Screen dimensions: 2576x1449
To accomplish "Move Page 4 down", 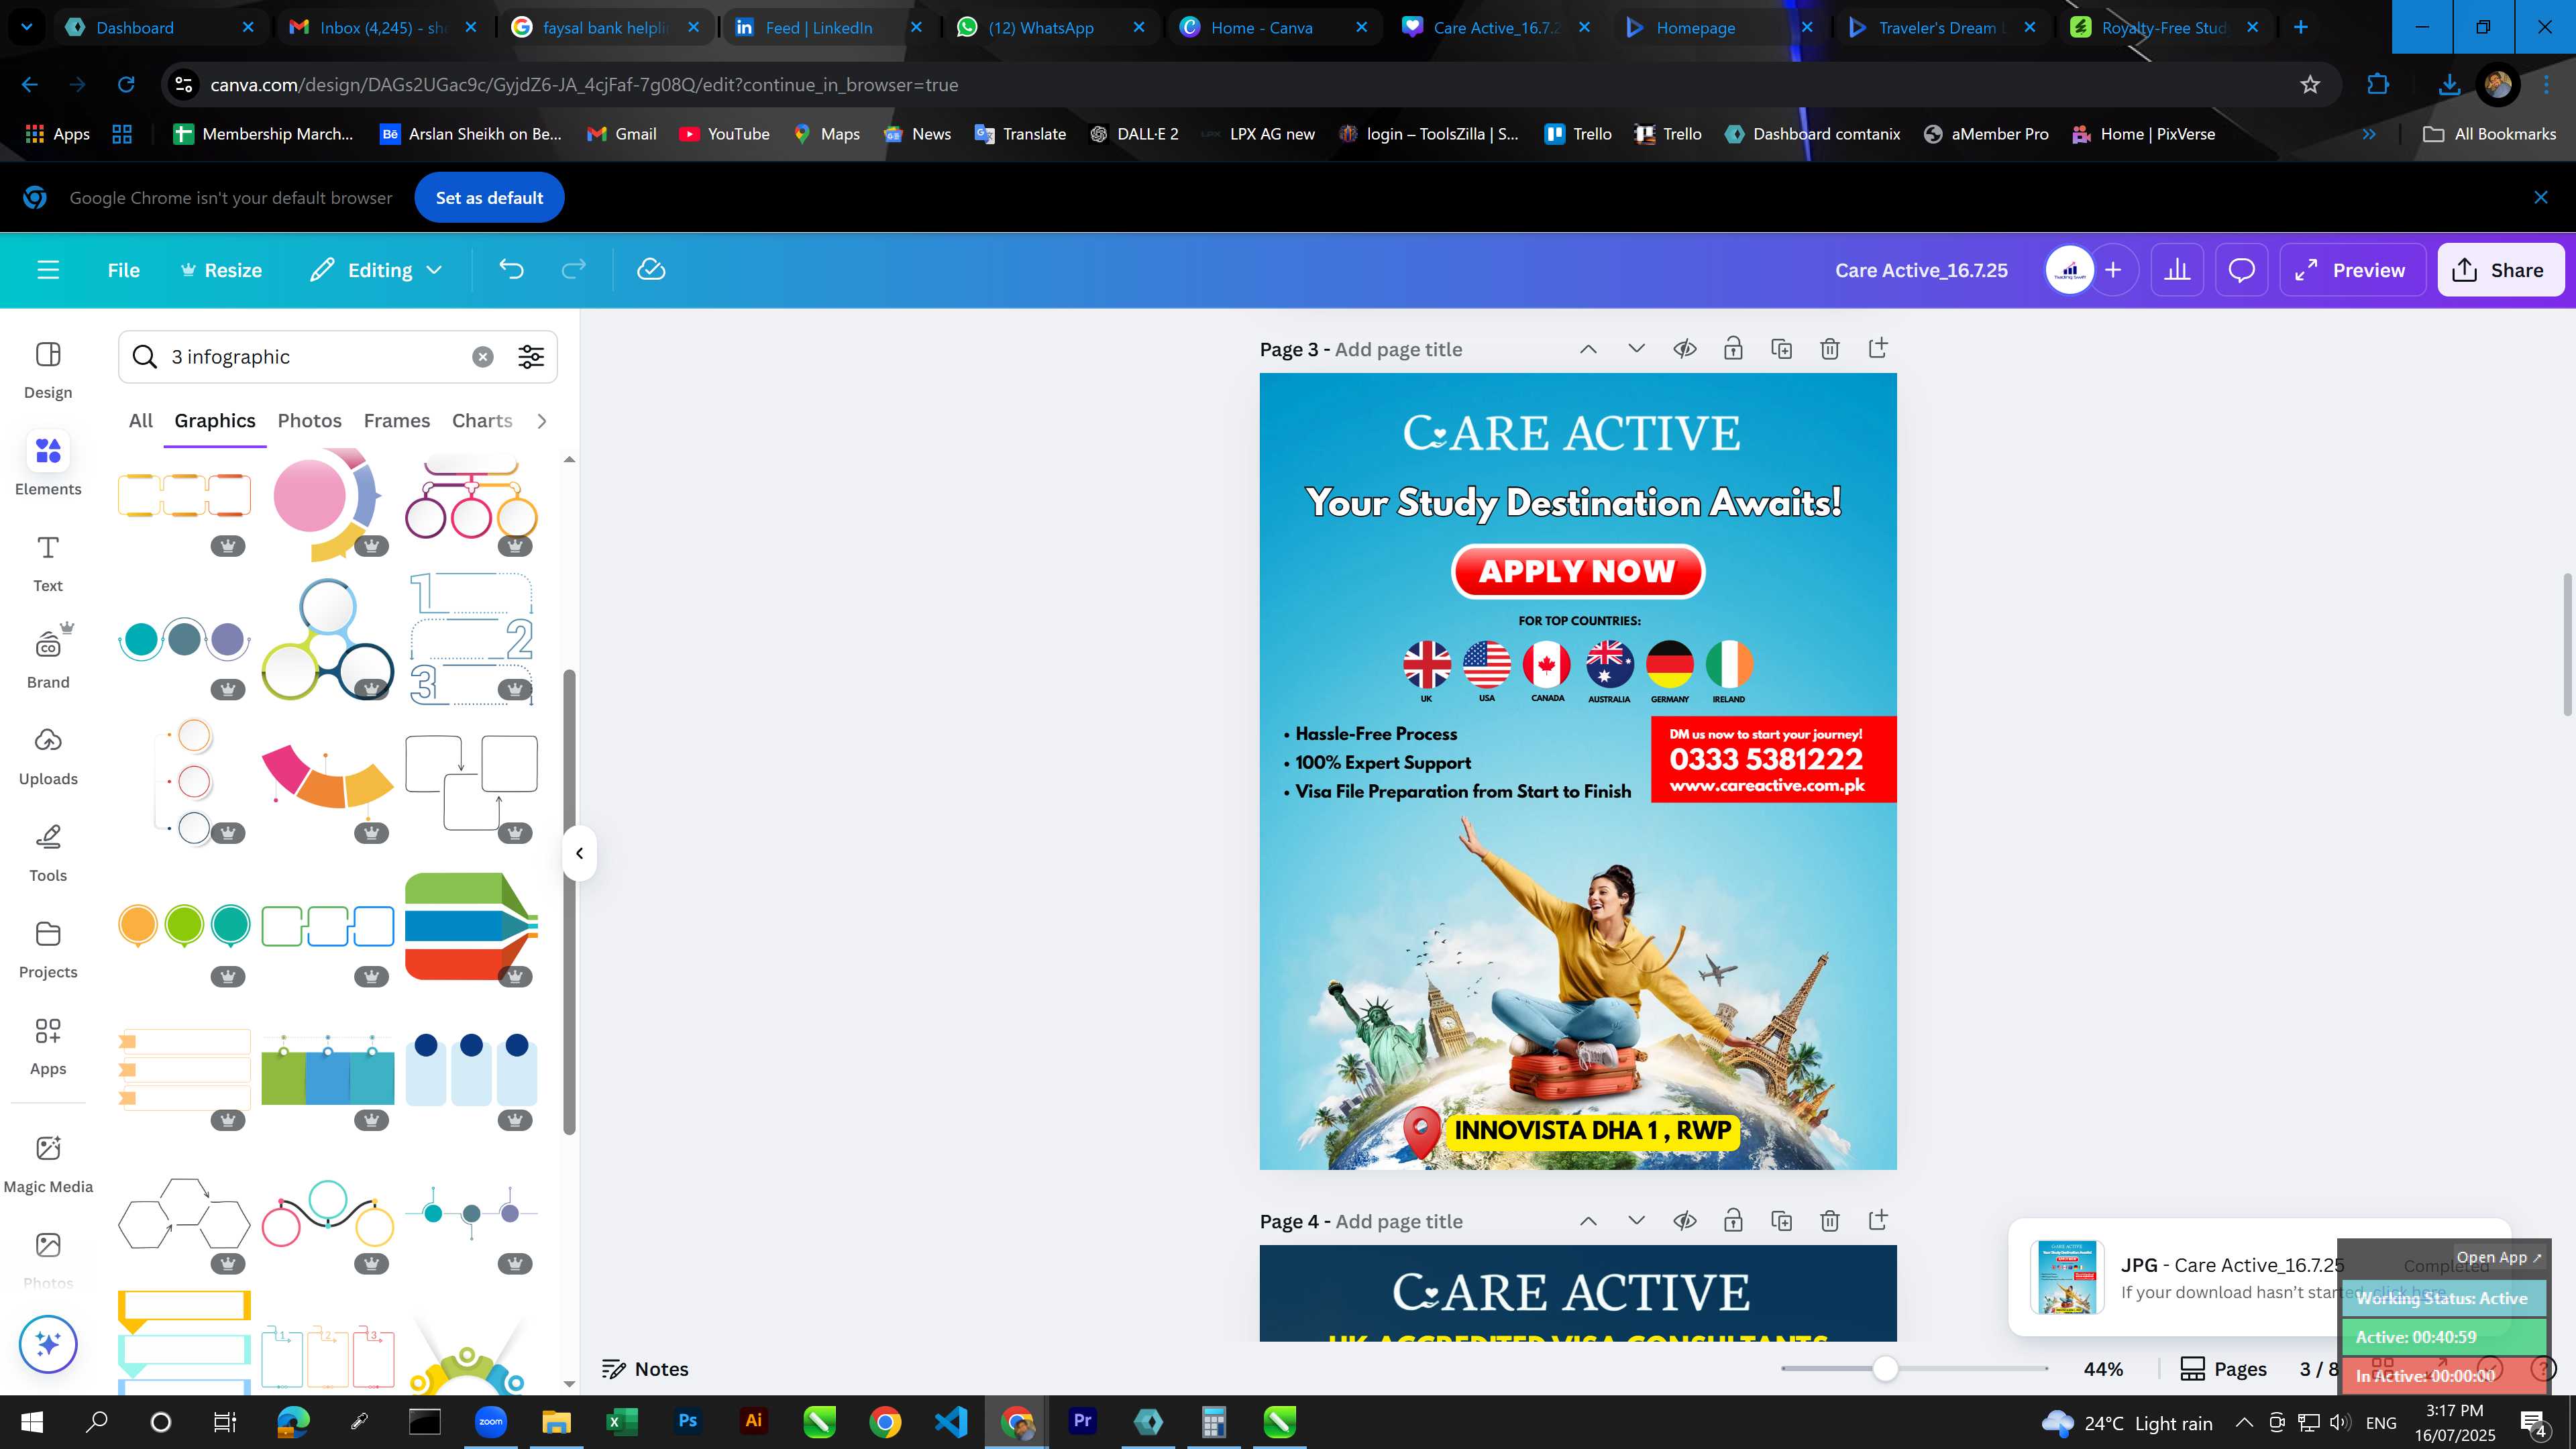I will coord(1636,1221).
